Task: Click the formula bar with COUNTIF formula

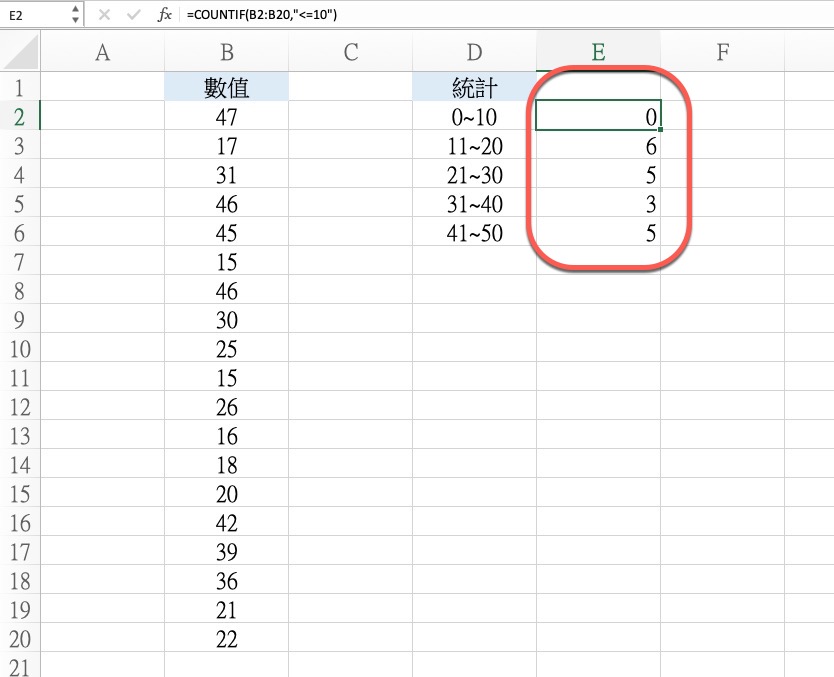Action: coord(508,14)
